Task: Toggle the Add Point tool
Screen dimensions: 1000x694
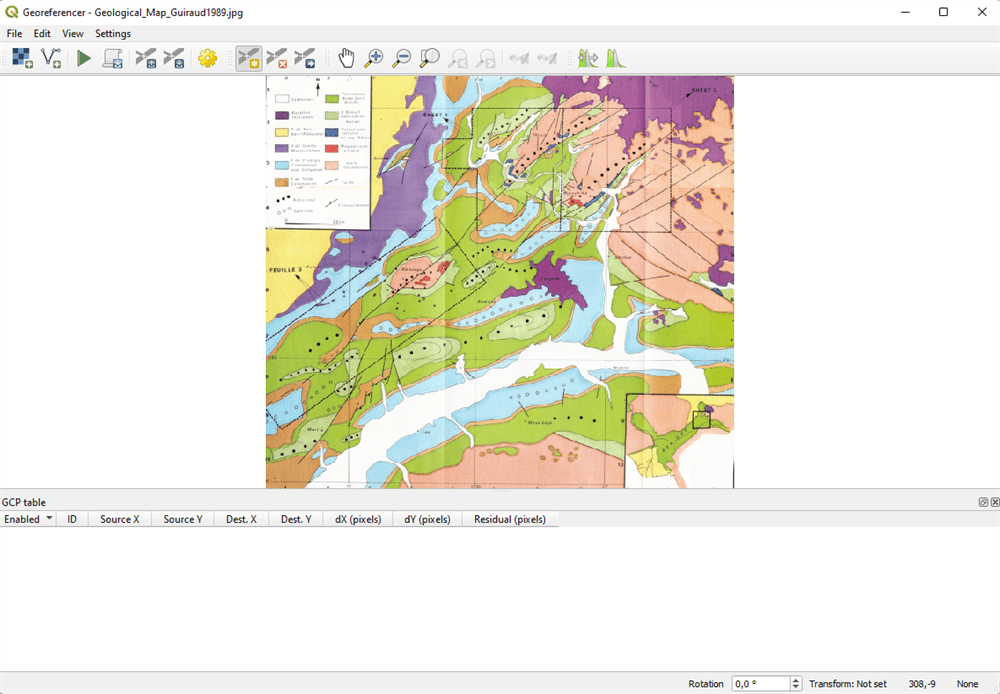Action: click(x=249, y=59)
